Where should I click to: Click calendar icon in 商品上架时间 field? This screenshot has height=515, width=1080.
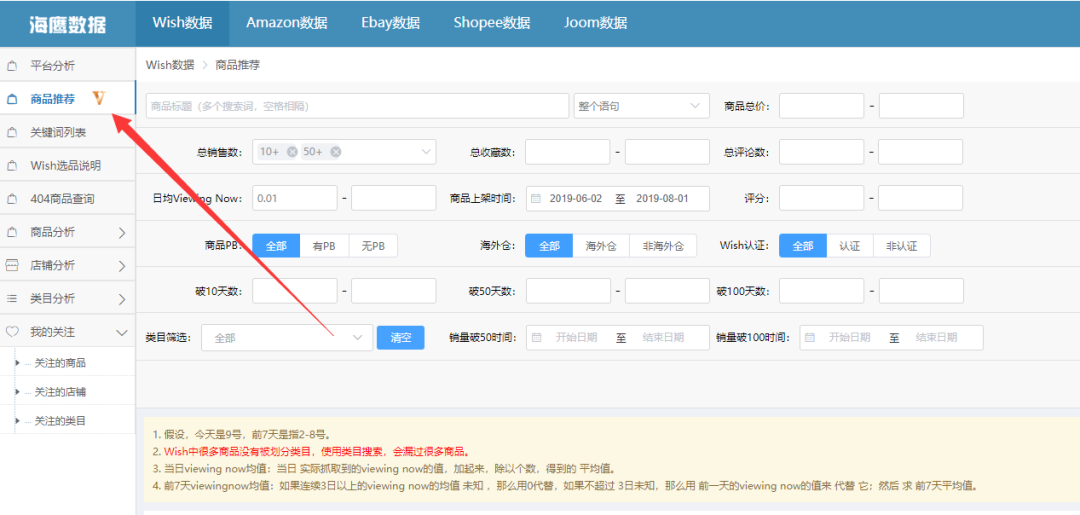click(x=536, y=198)
